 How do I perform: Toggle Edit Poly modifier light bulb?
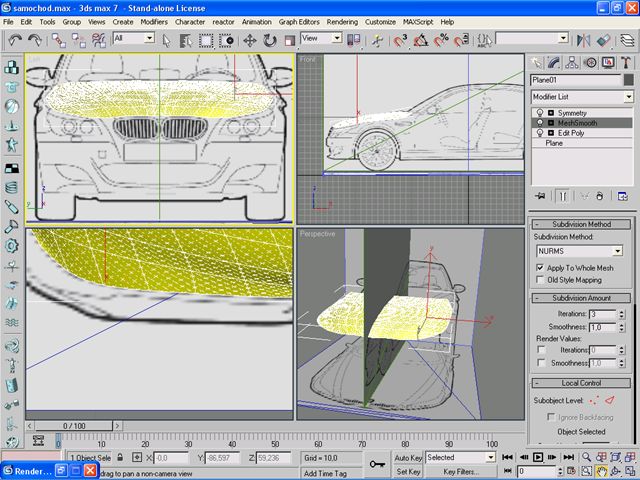pos(540,133)
